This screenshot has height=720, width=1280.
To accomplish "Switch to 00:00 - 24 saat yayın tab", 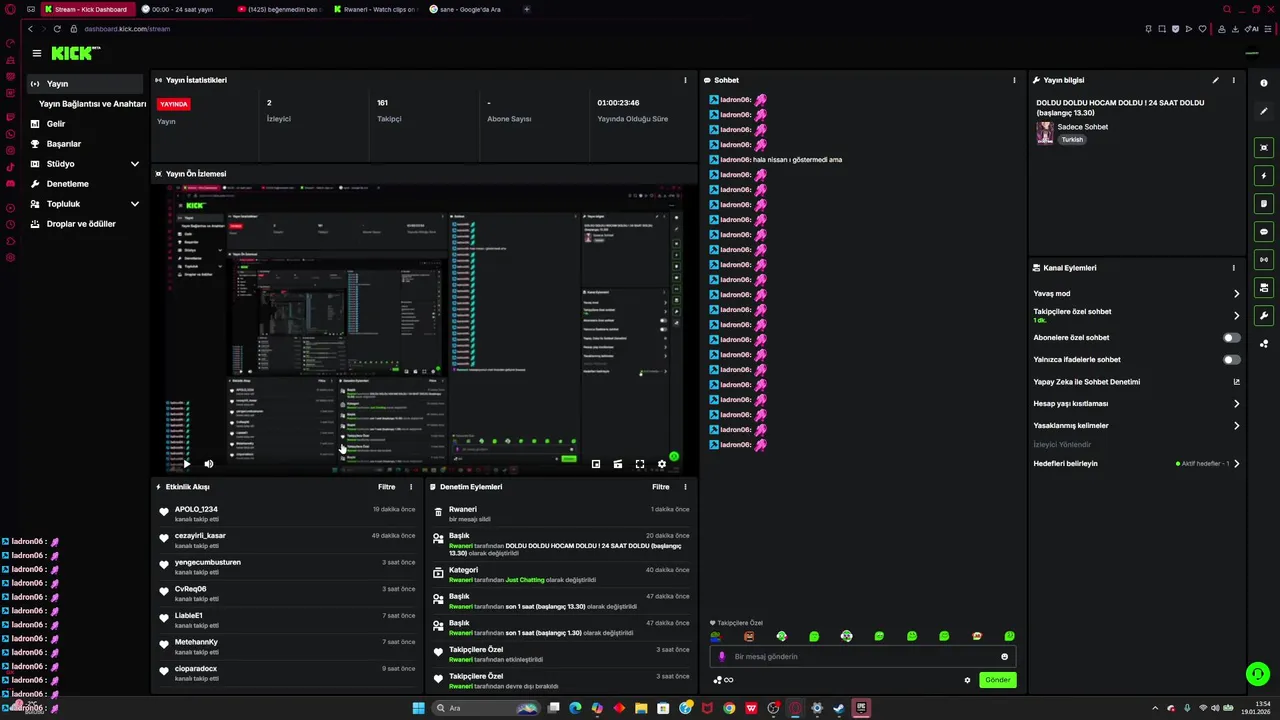I will pos(182,9).
